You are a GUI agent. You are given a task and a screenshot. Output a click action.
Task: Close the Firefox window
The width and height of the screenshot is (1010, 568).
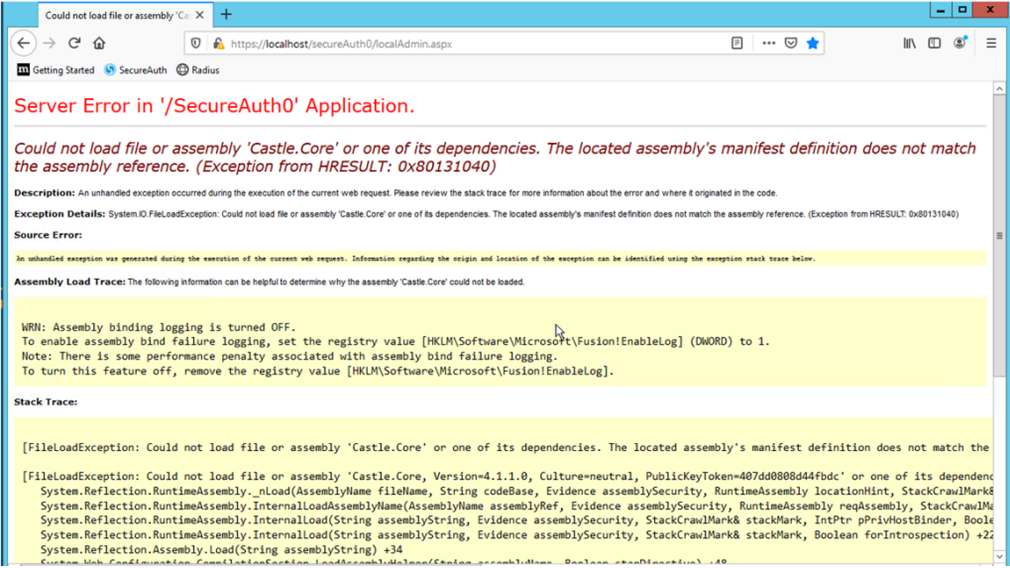point(990,10)
